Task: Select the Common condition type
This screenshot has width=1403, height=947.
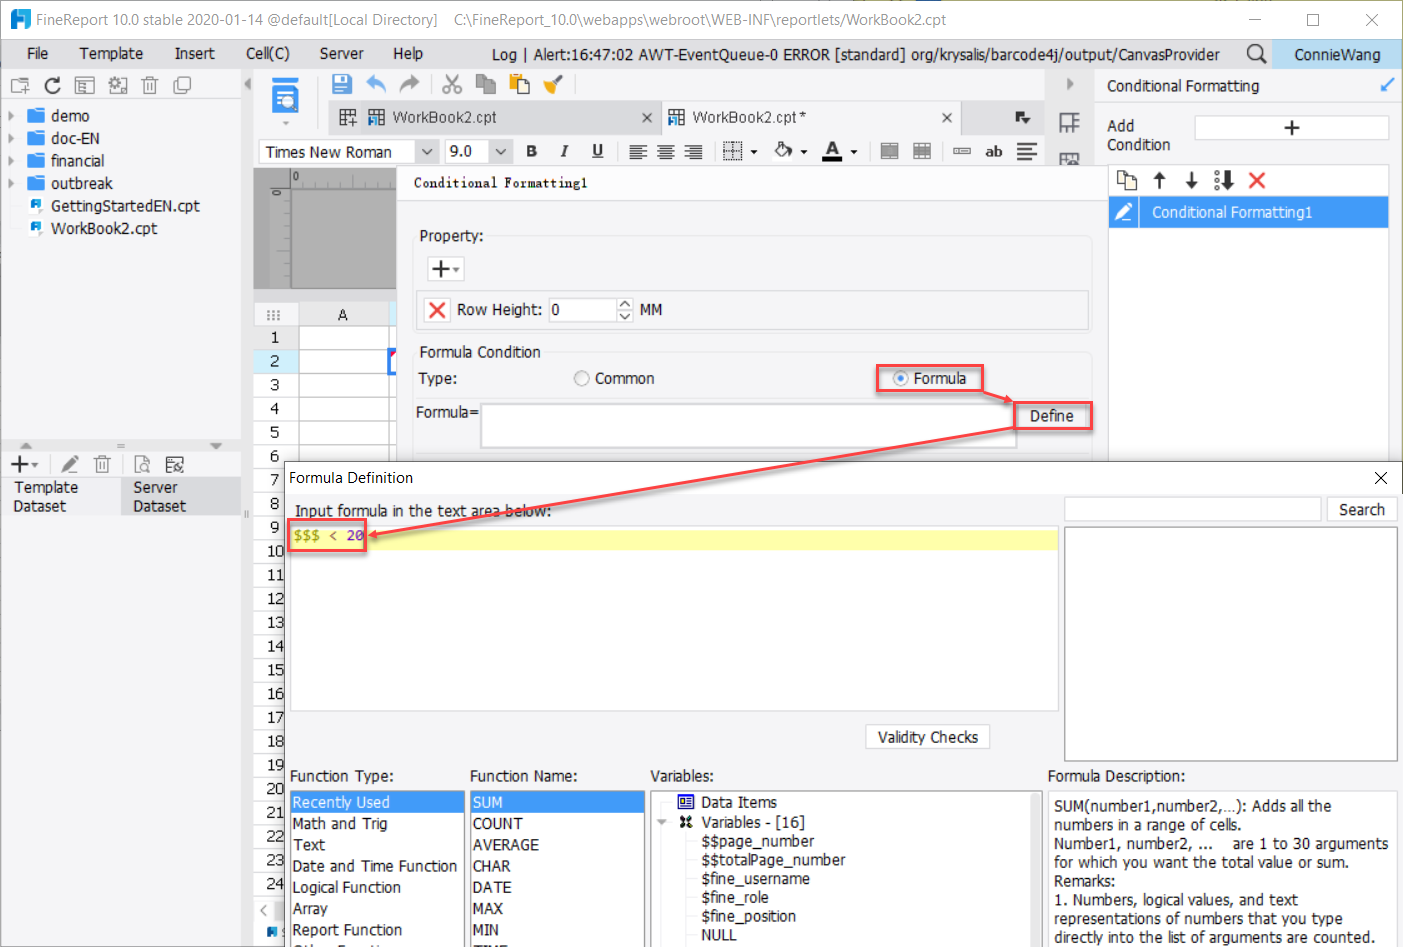Action: (581, 378)
